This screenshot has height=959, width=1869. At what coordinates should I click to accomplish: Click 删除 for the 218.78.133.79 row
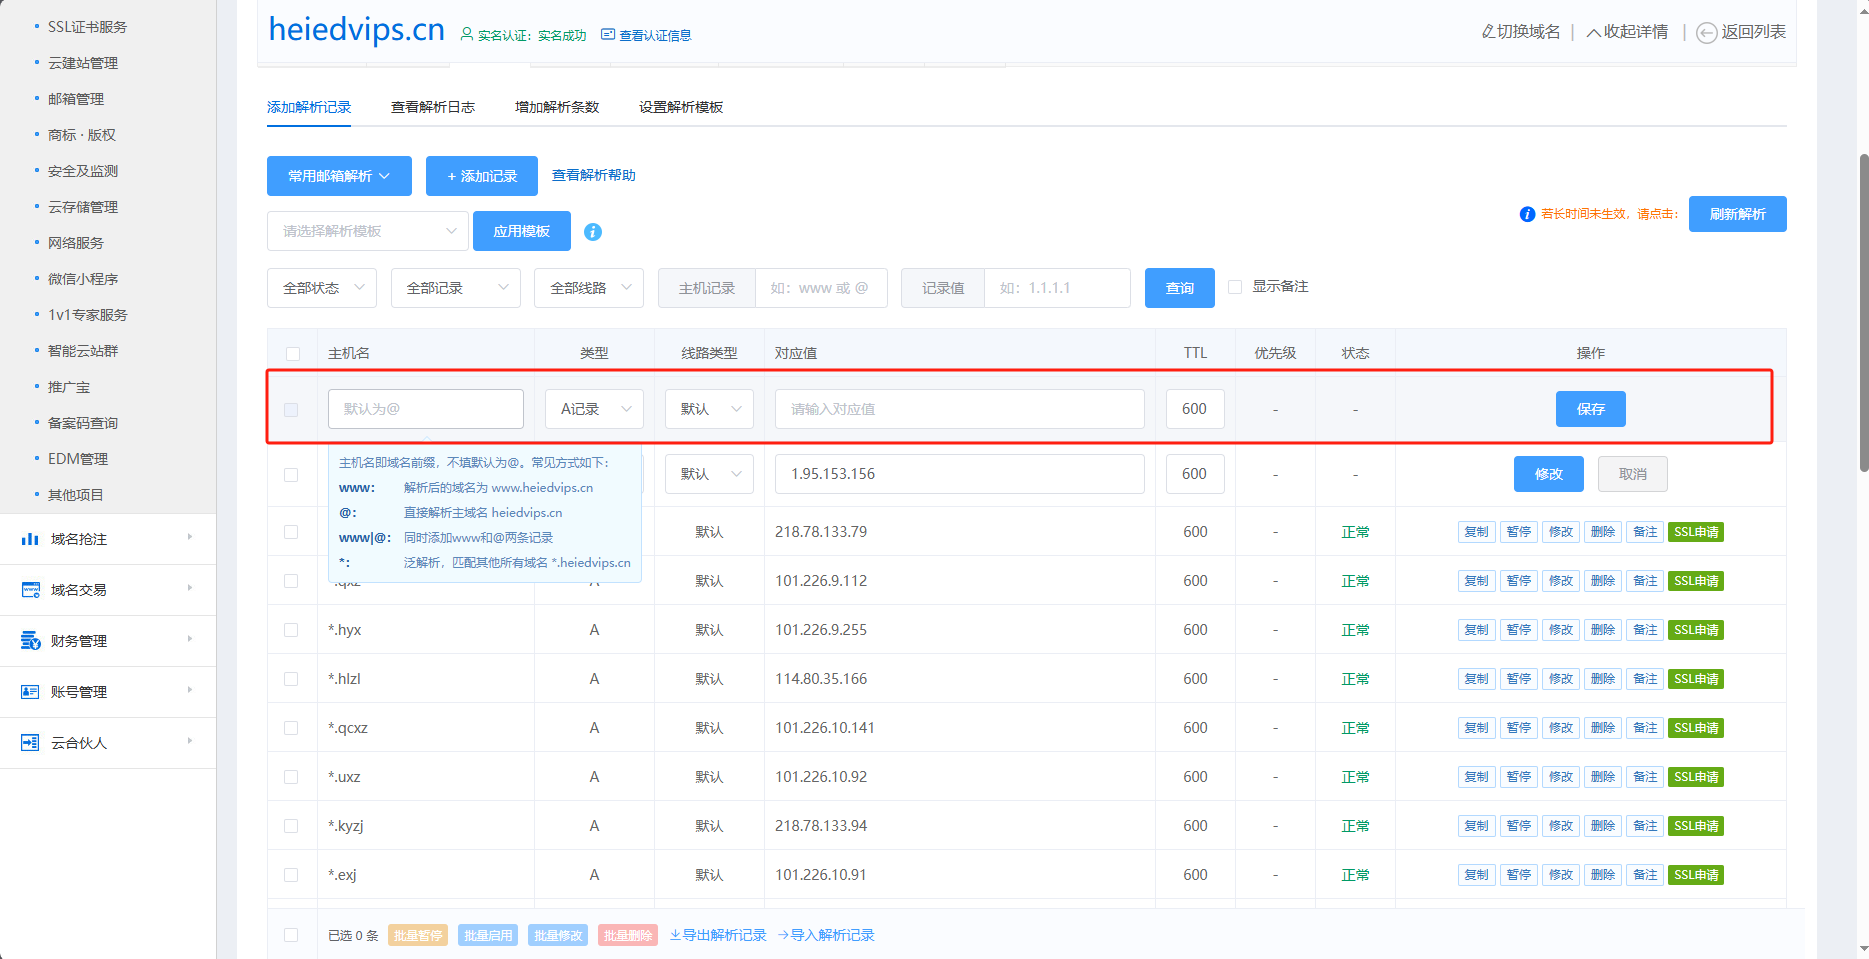[1603, 532]
